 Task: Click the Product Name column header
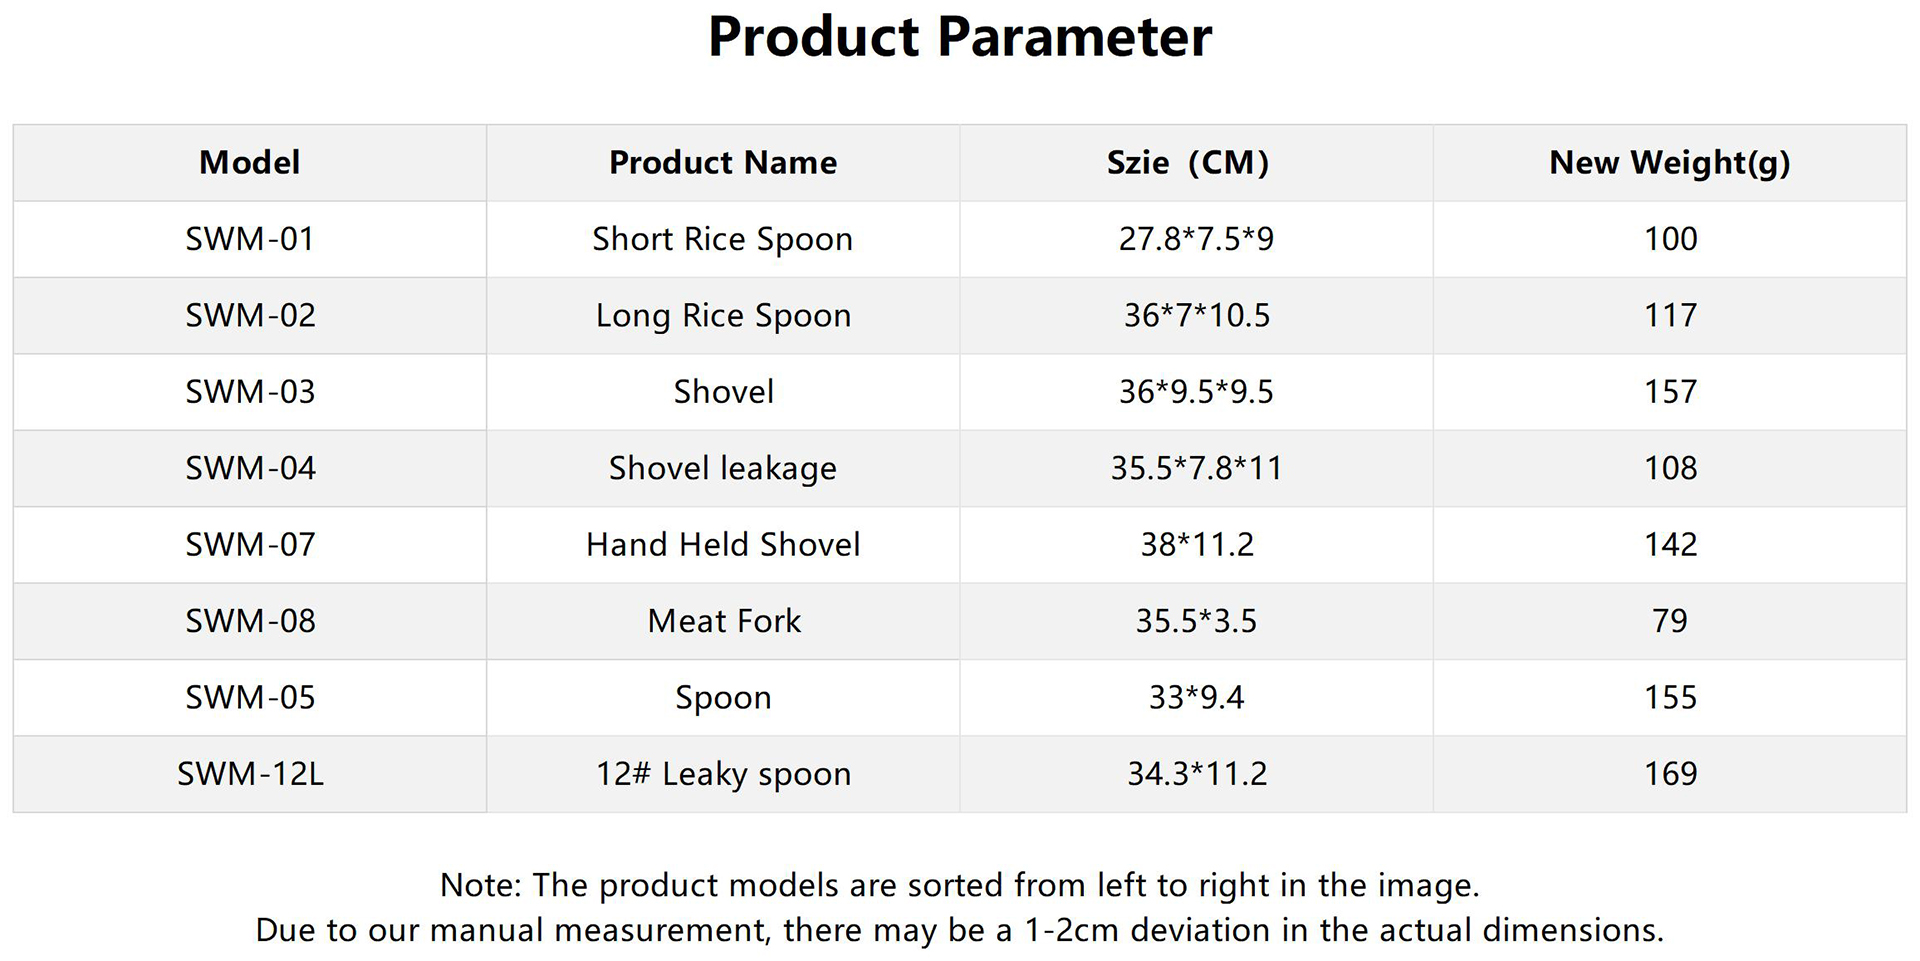coord(723,163)
